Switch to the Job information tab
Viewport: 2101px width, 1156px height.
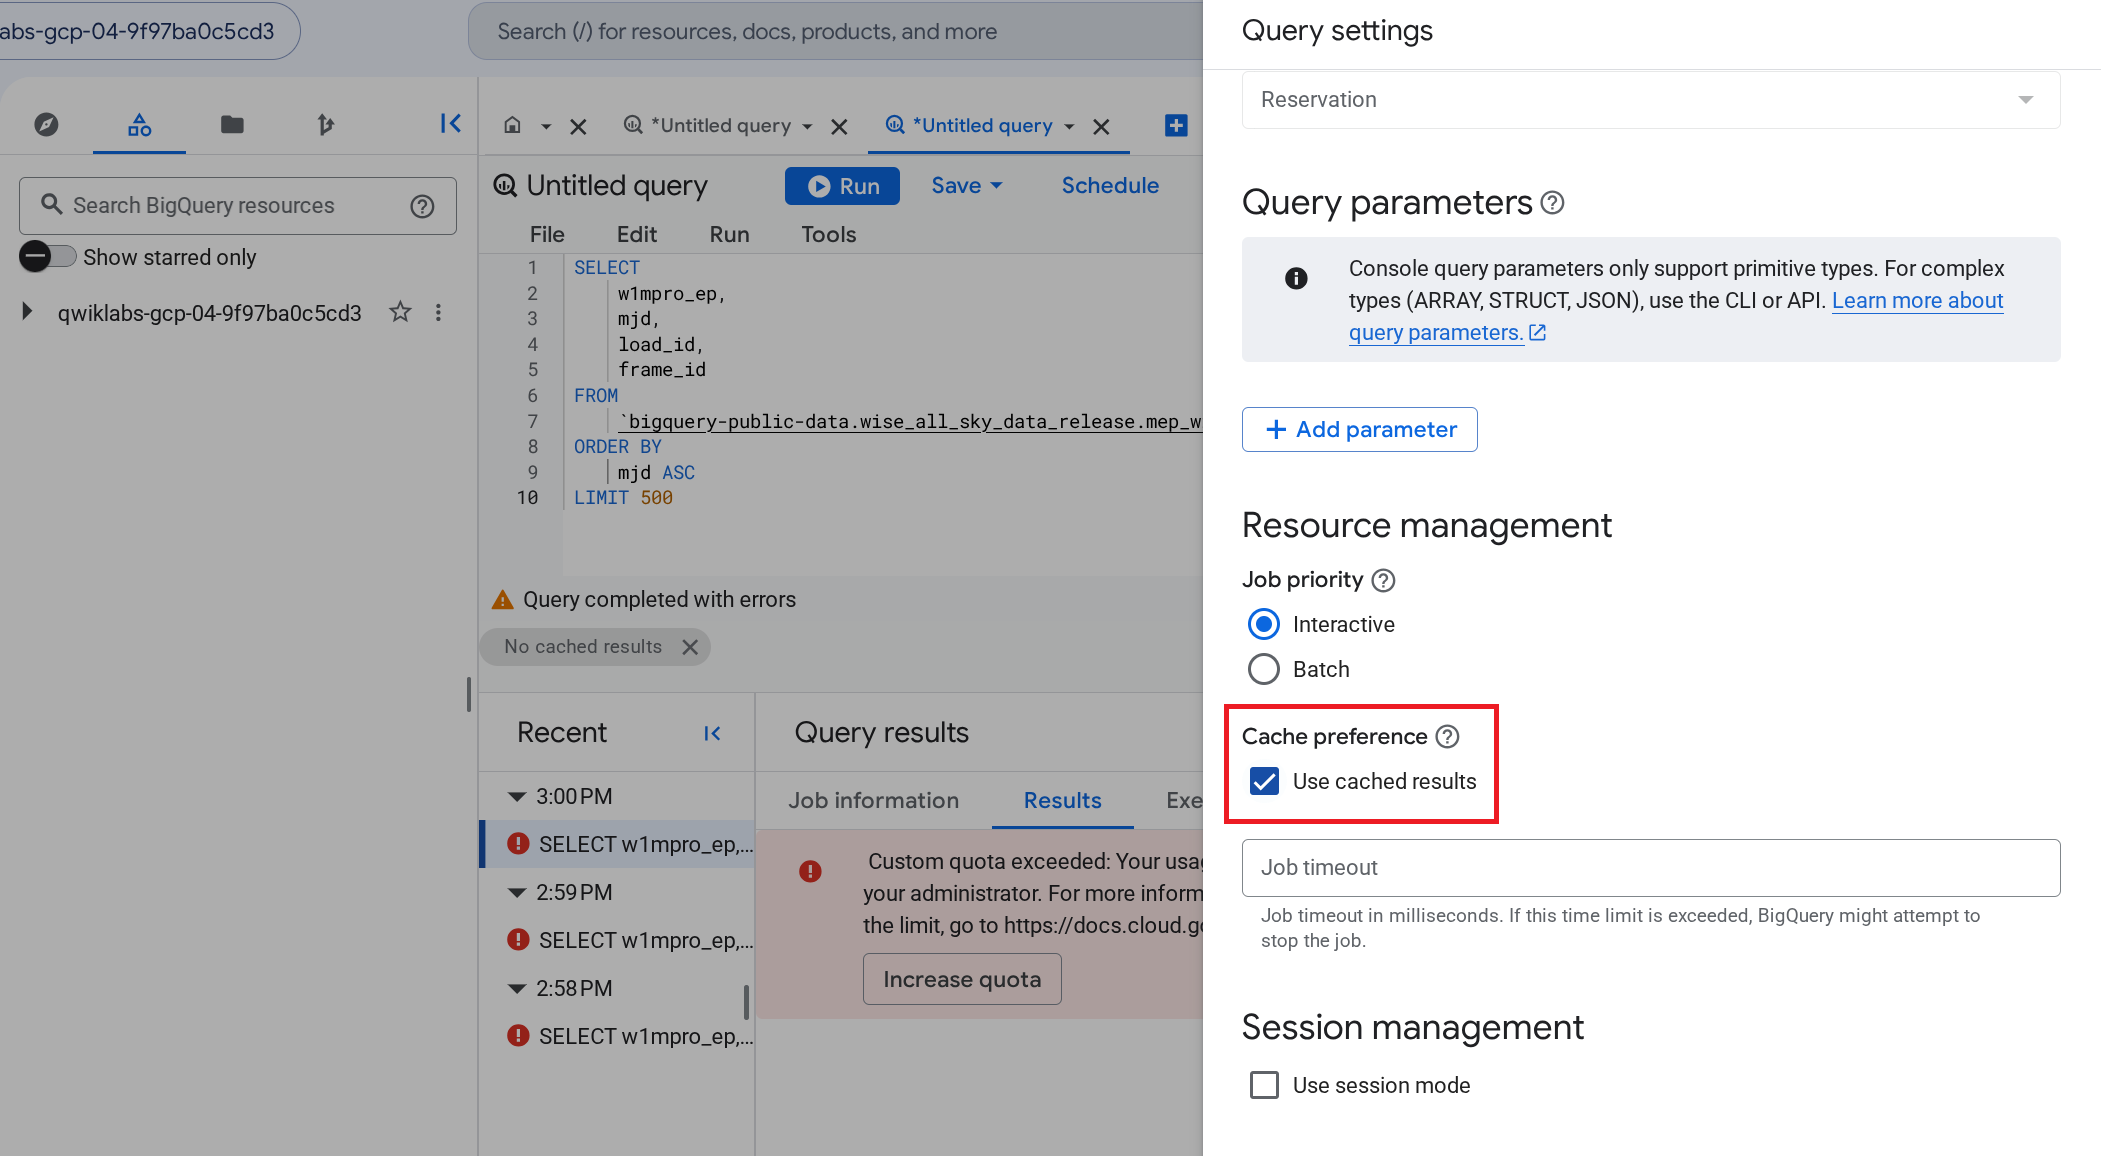pos(873,800)
